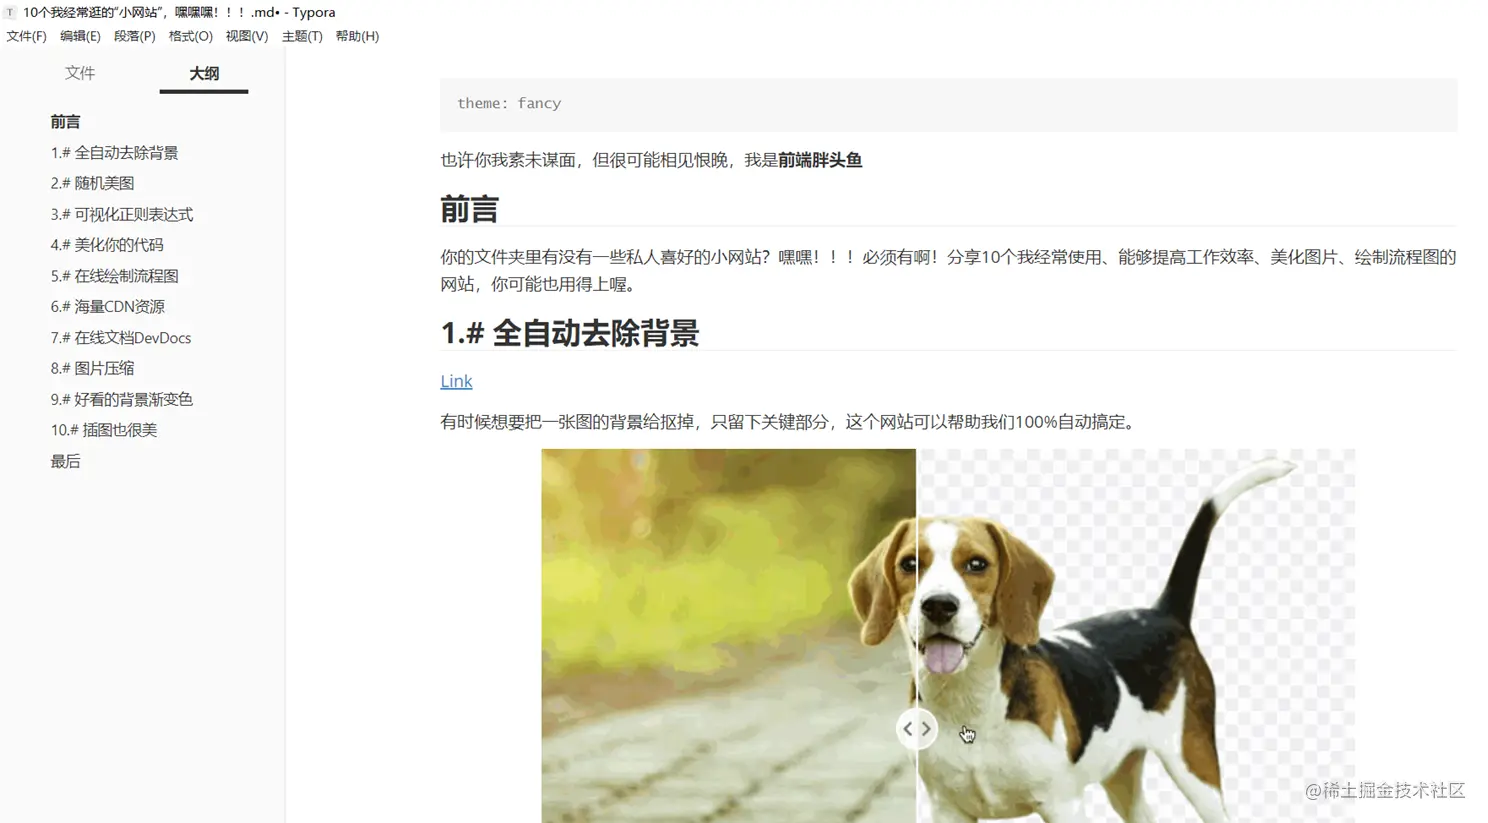Screen dimensions: 1488x823
Task: Click the Typora app icon in title bar
Action: click(10, 12)
